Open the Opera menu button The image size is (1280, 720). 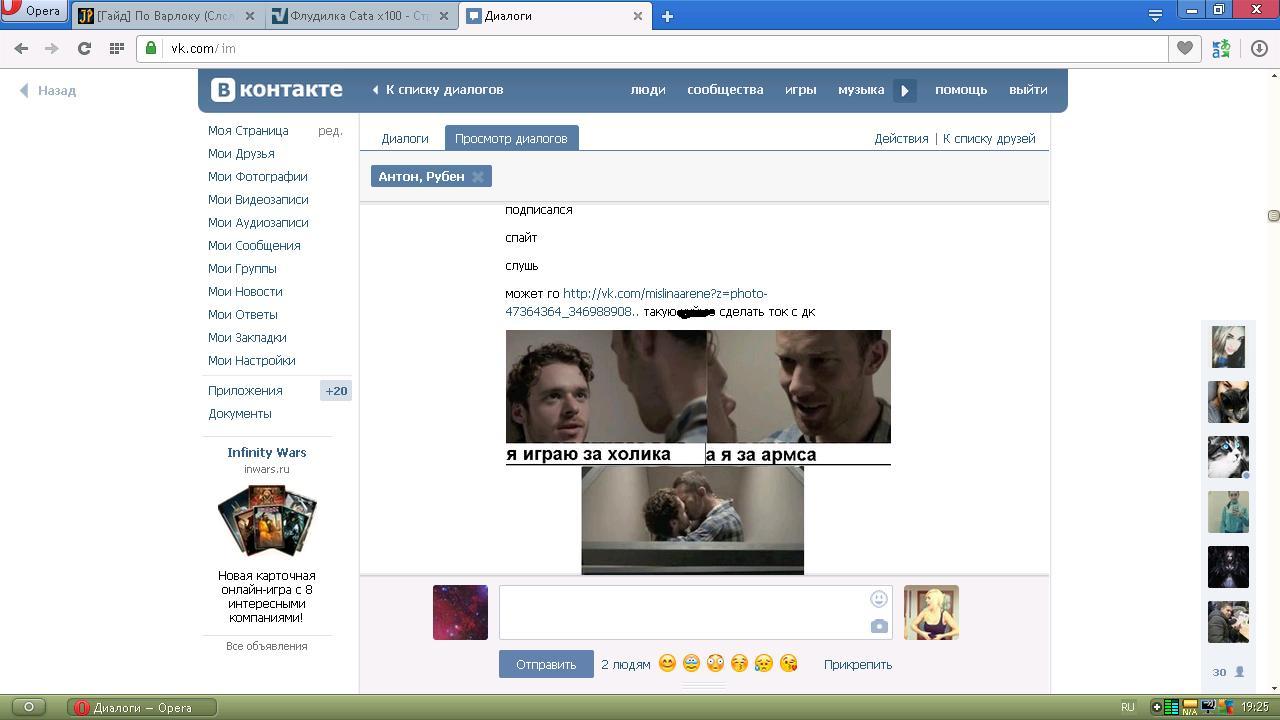click(x=34, y=11)
